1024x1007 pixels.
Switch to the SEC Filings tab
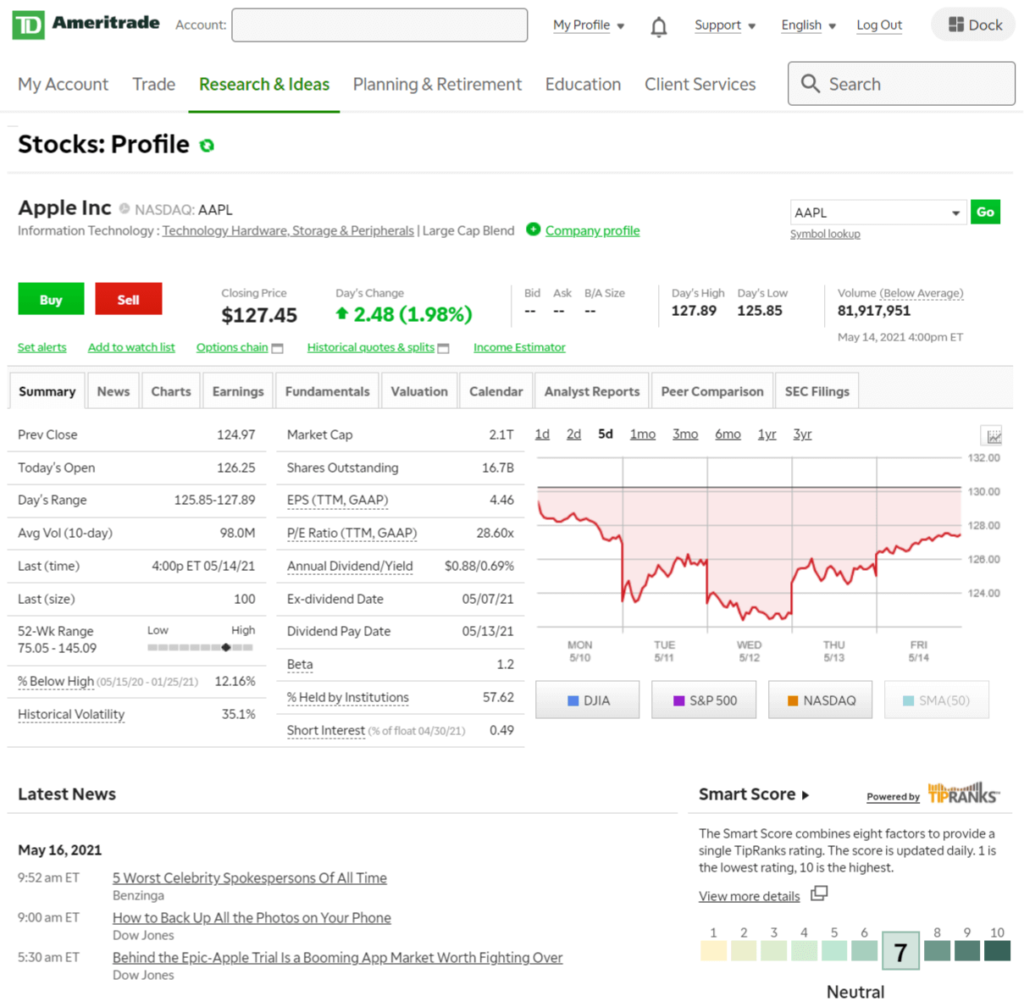pyautogui.click(x=817, y=391)
